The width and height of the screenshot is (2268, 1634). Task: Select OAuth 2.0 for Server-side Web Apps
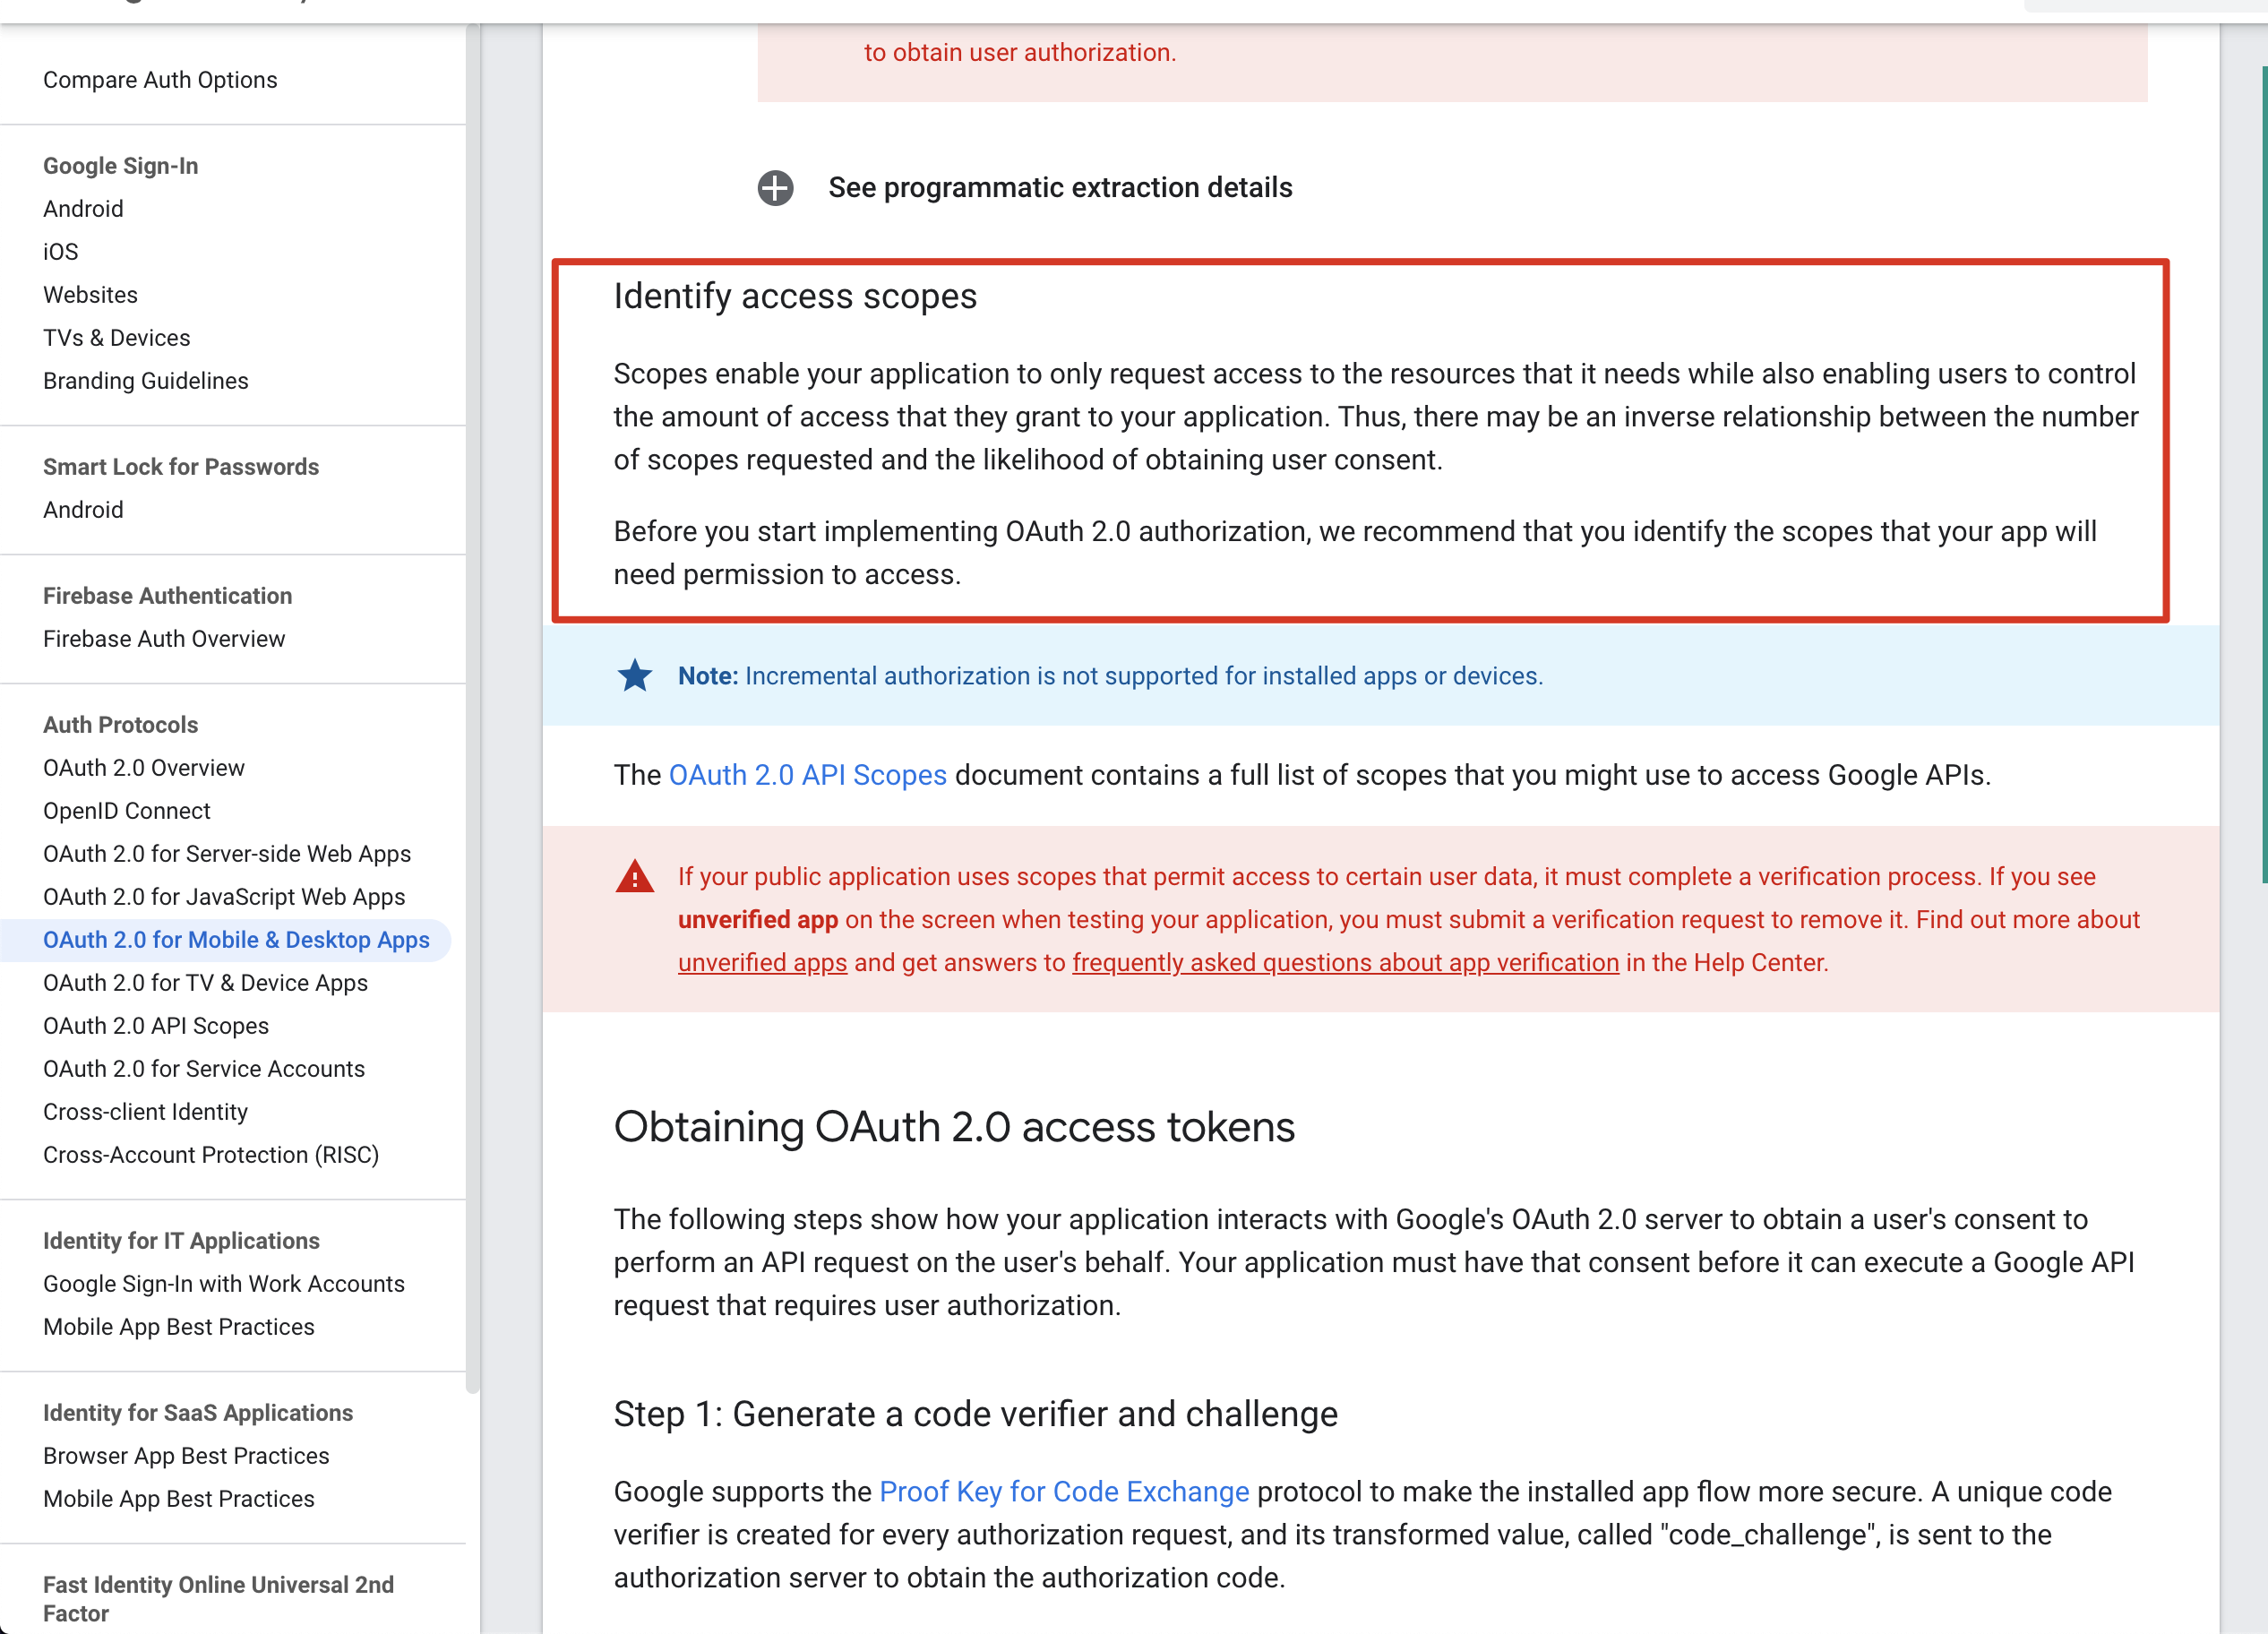coord(227,854)
